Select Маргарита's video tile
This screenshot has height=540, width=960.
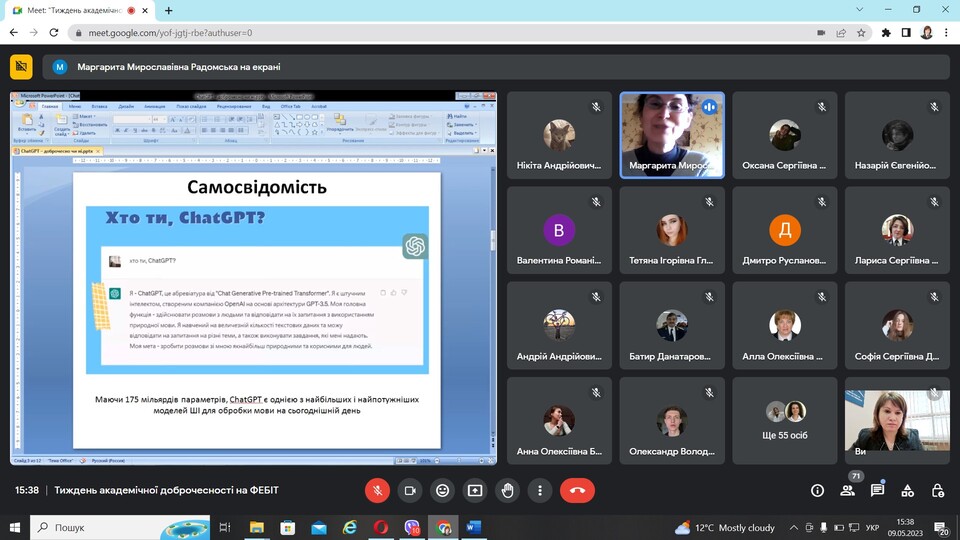point(672,135)
